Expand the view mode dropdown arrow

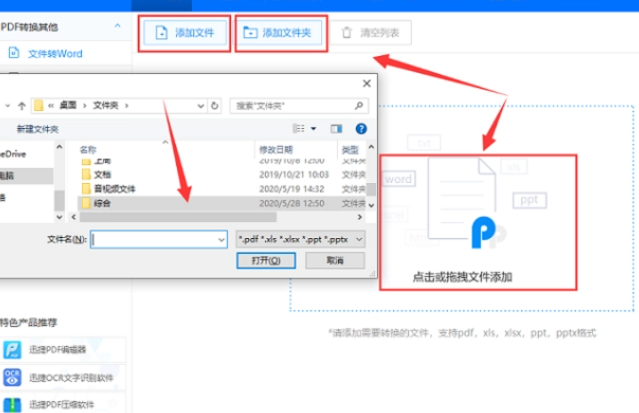click(x=313, y=129)
